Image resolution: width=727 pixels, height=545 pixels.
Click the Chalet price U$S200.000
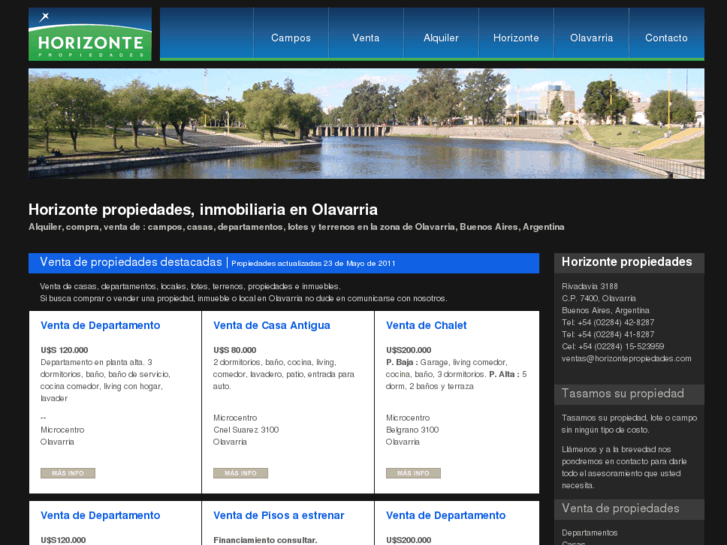[408, 350]
